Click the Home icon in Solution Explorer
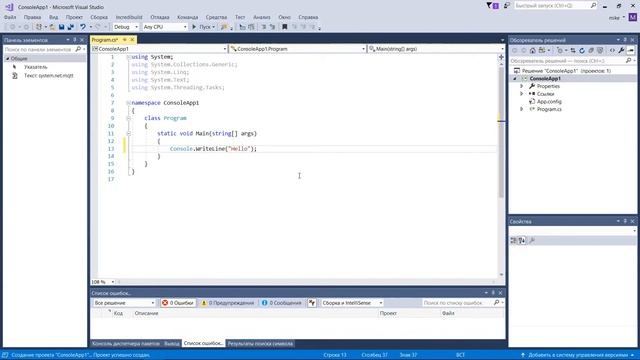Image resolution: width=640 pixels, height=360 pixels. click(x=533, y=51)
